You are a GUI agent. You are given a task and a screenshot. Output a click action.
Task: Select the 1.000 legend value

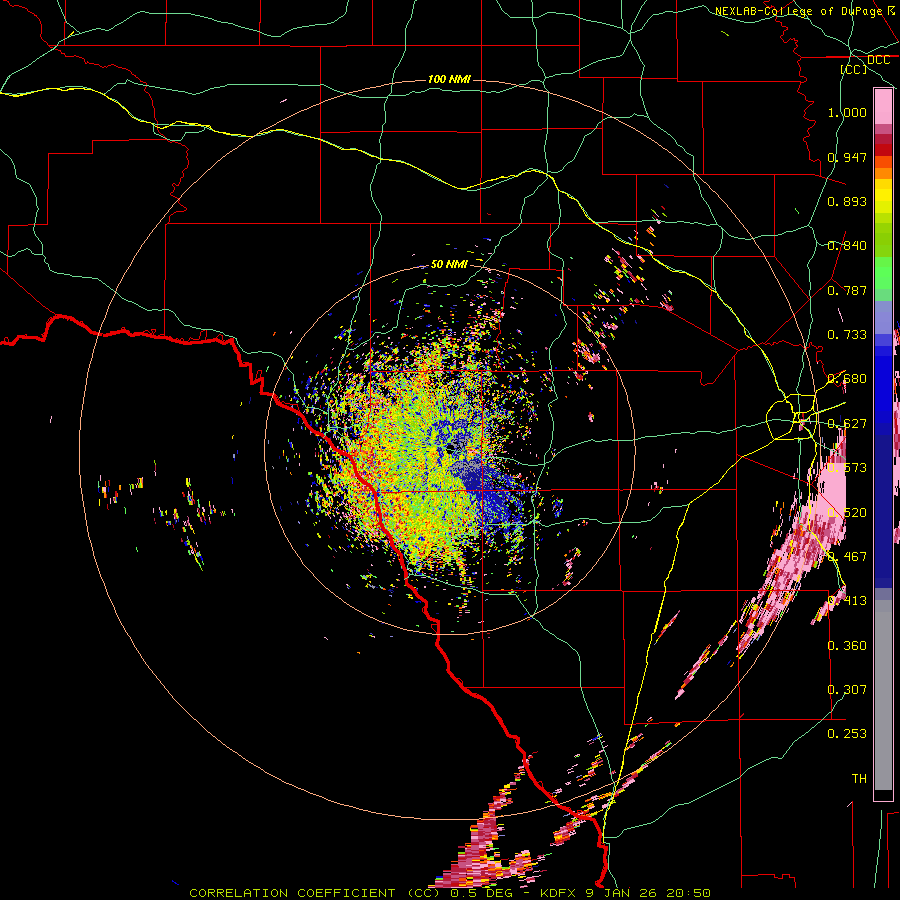pyautogui.click(x=847, y=112)
